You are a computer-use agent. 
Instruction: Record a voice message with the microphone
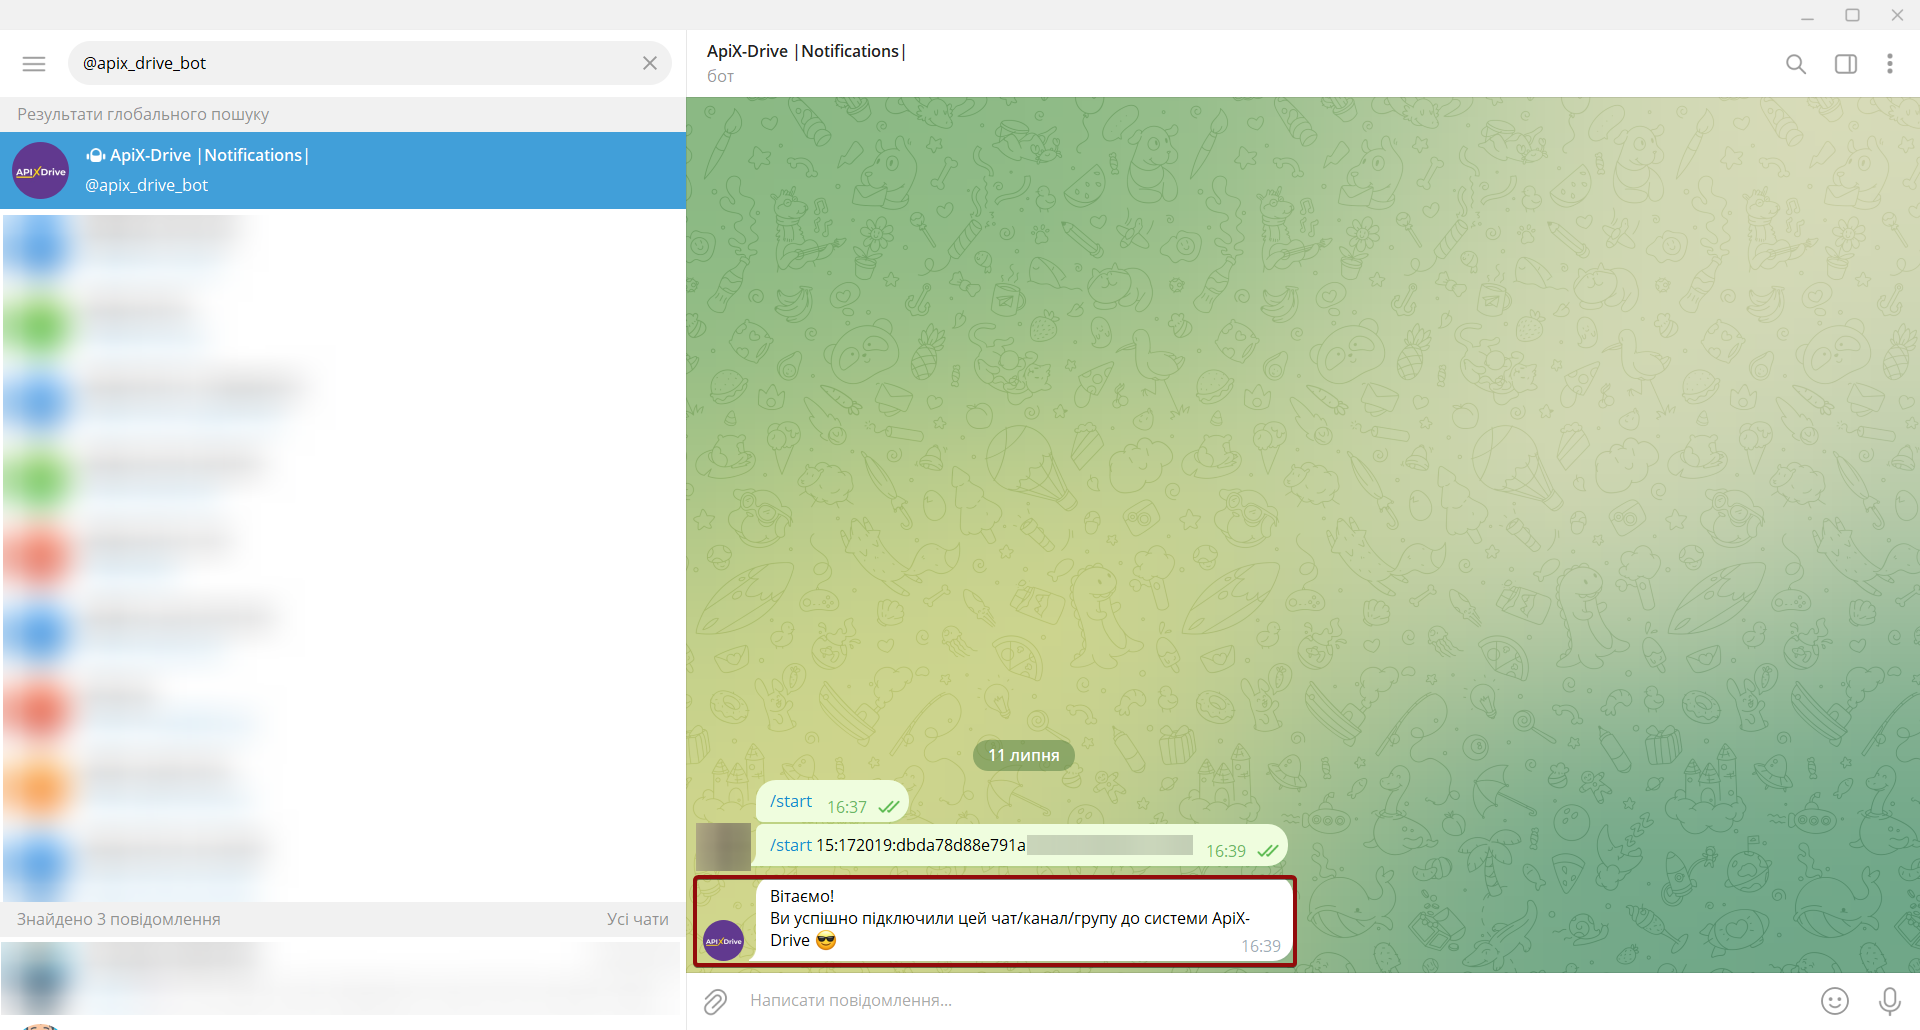1890,1001
